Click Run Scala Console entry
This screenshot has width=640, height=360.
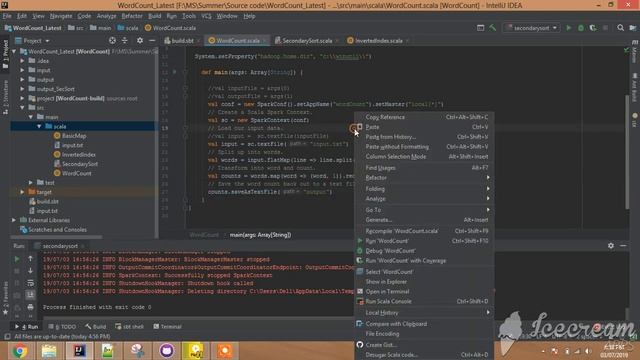pos(424,301)
